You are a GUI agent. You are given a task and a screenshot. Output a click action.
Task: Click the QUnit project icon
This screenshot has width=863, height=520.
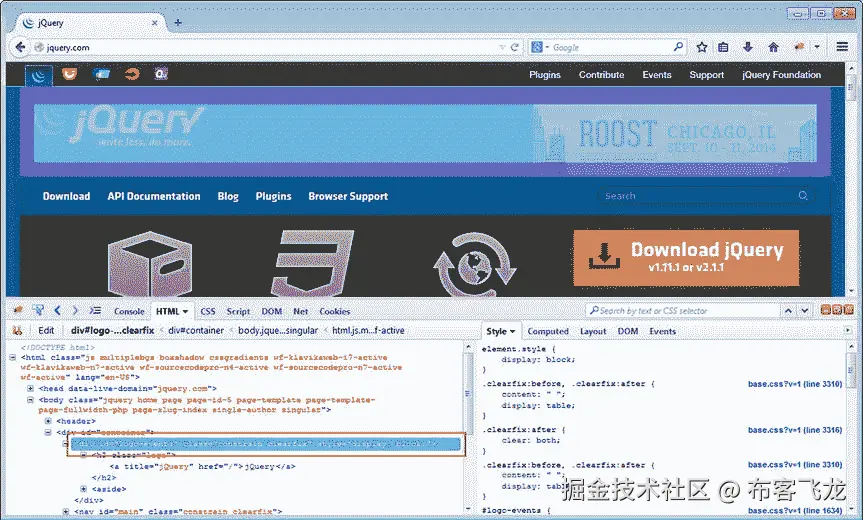pos(161,73)
